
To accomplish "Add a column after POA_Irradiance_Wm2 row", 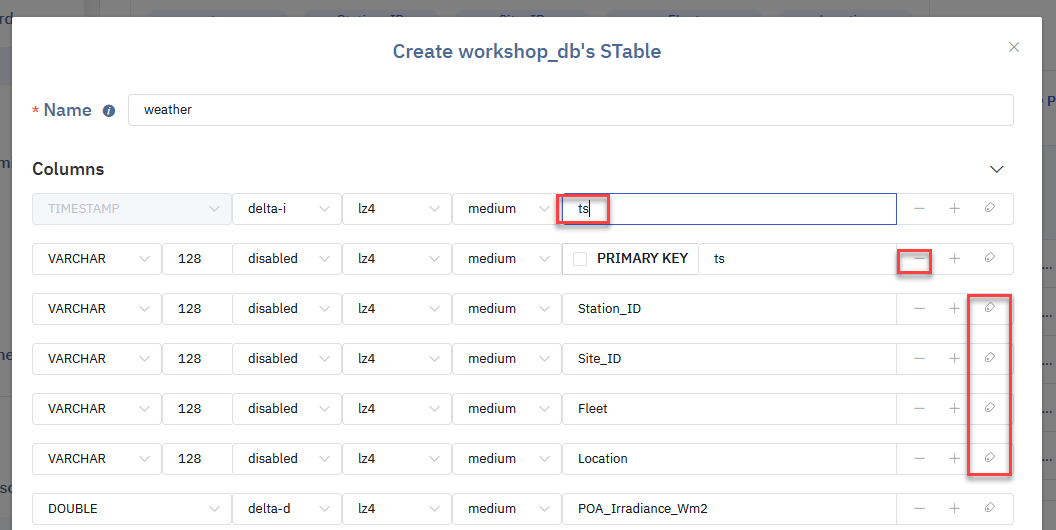I will 954,508.
